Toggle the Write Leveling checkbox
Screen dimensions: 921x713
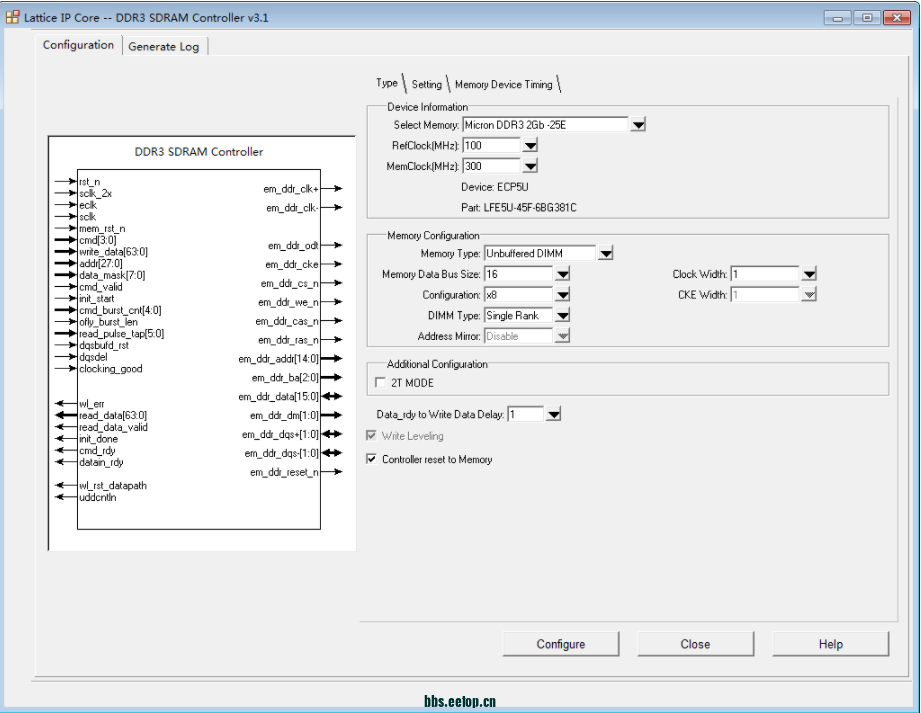click(x=371, y=436)
